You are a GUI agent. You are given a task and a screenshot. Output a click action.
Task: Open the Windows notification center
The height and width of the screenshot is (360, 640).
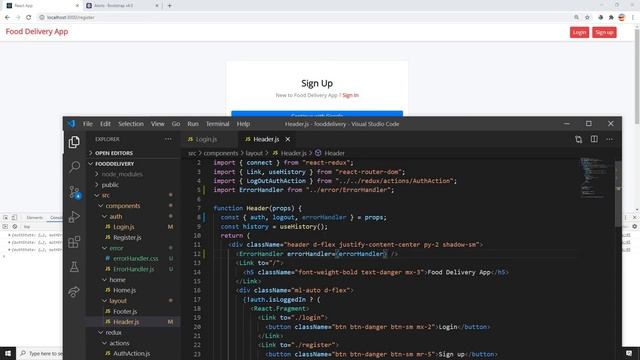[629, 353]
